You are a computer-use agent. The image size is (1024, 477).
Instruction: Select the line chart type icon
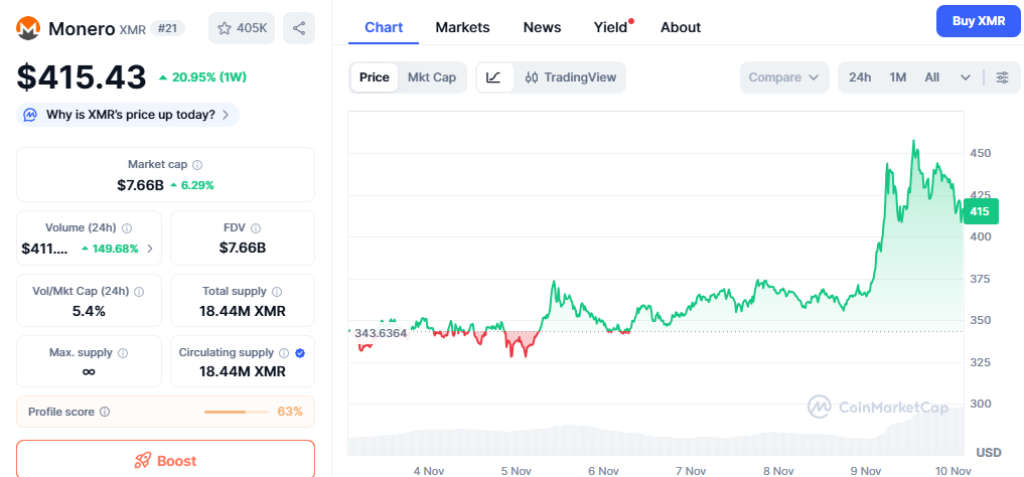[494, 77]
